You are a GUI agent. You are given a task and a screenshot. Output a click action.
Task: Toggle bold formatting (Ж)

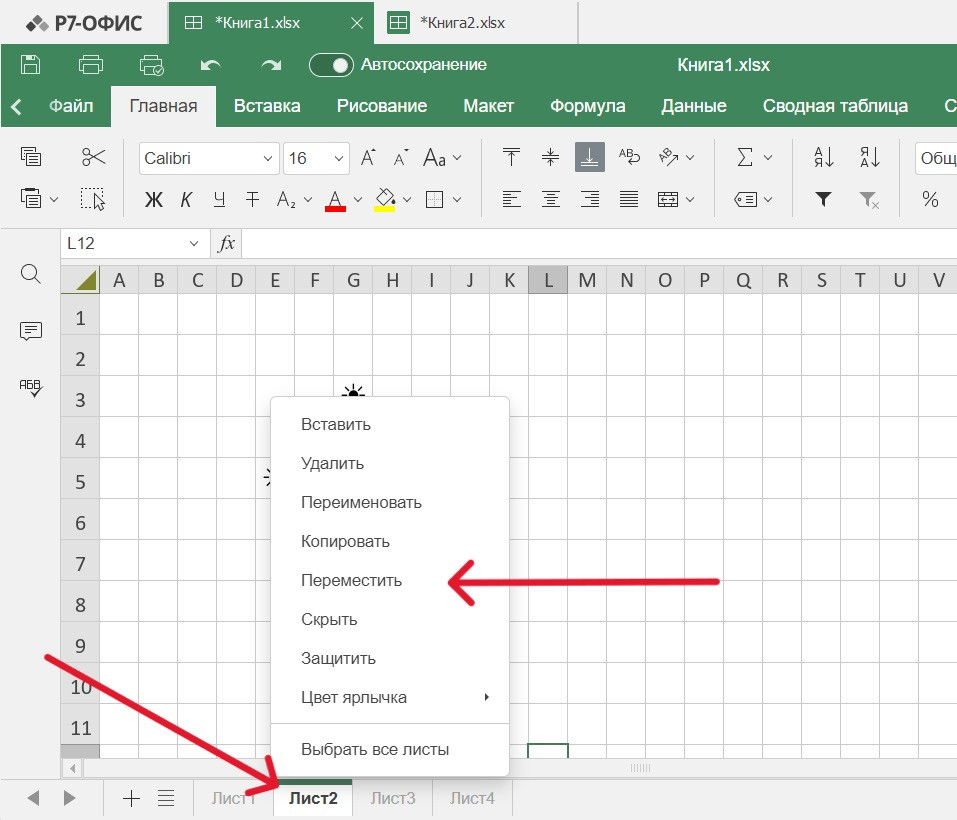[153, 199]
